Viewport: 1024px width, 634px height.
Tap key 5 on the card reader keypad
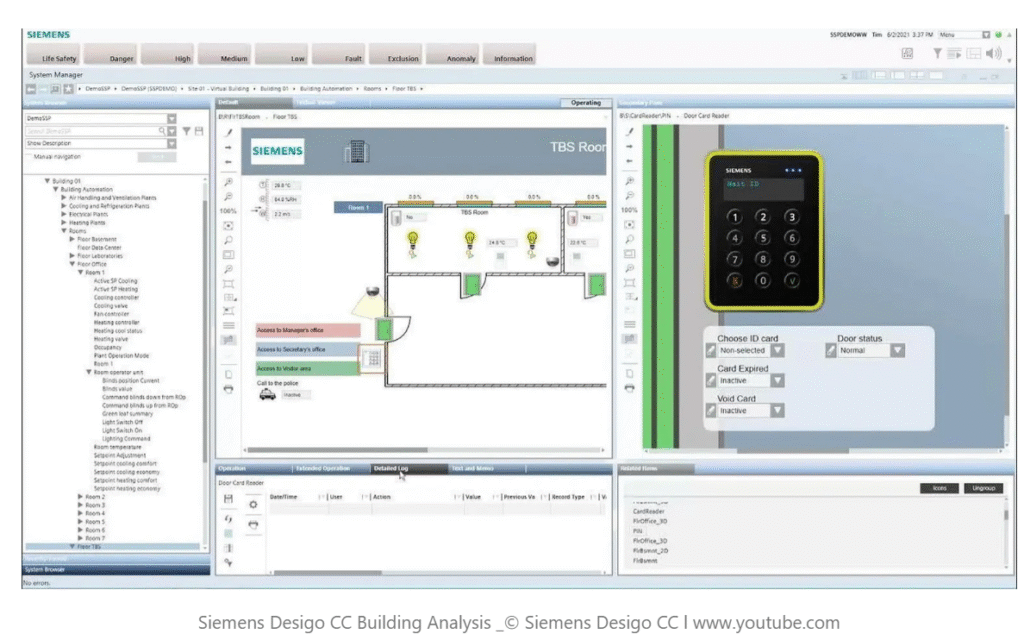(763, 238)
